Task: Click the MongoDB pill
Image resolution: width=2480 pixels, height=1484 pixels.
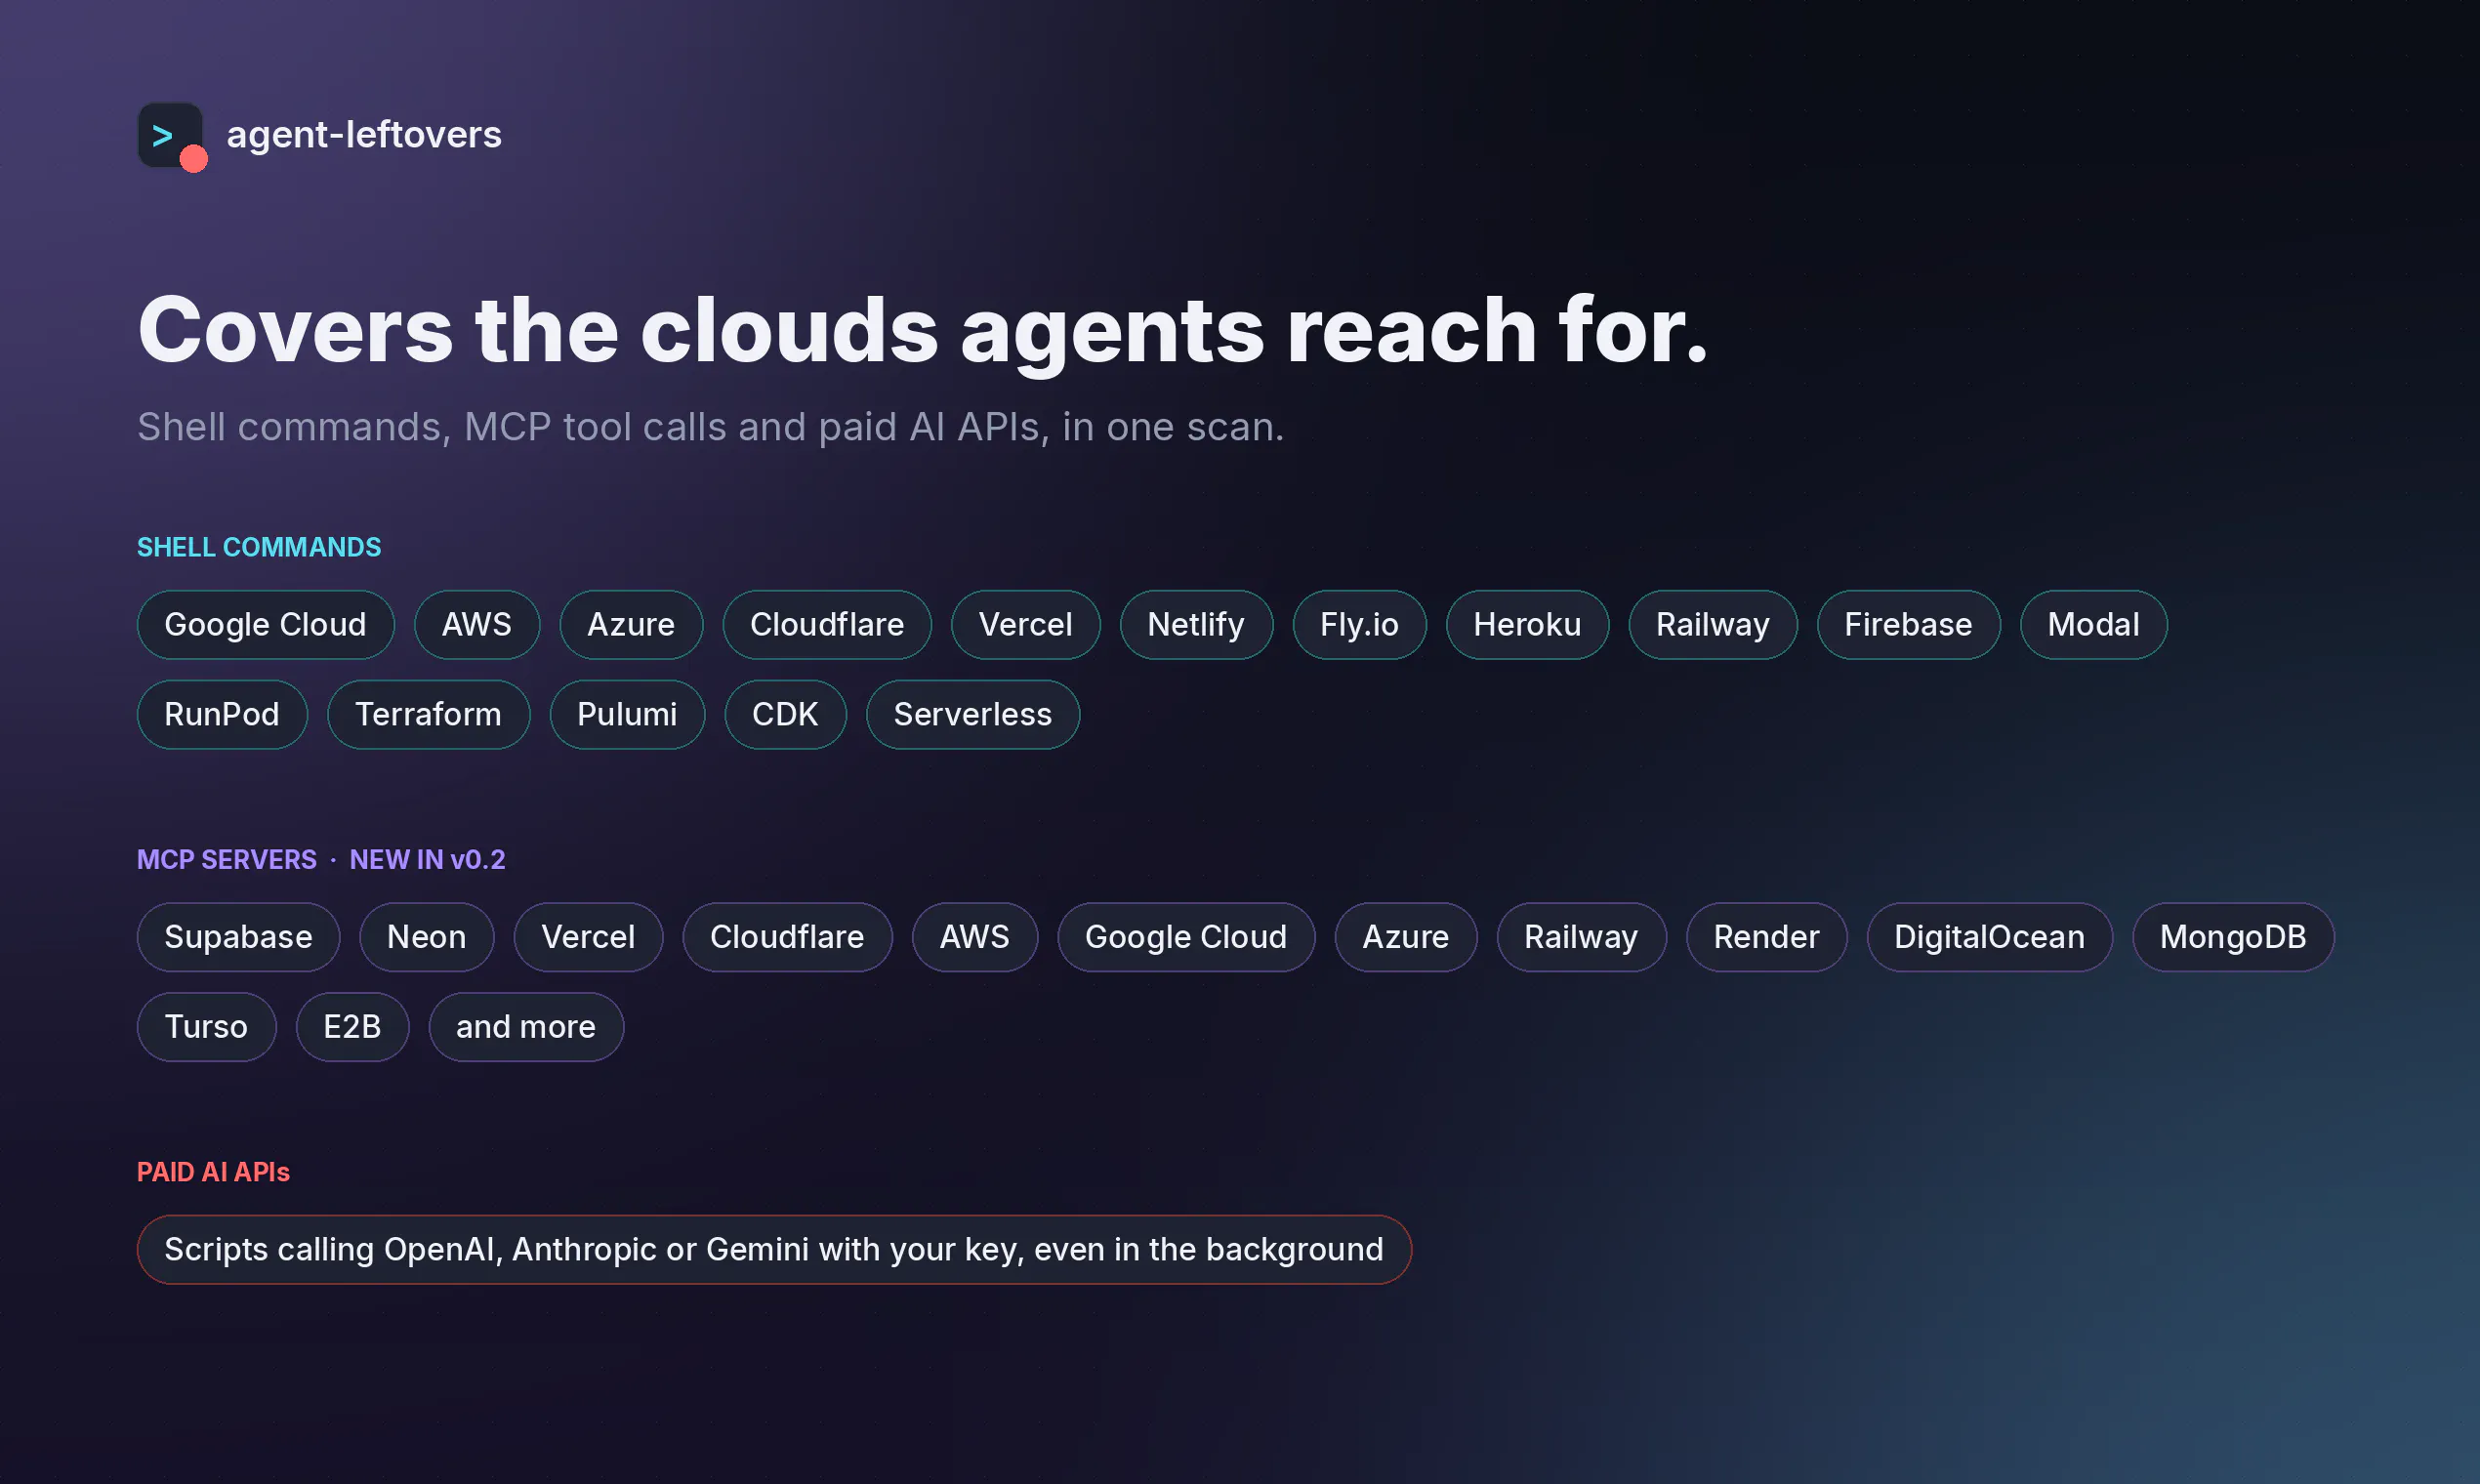Action: coord(2234,937)
